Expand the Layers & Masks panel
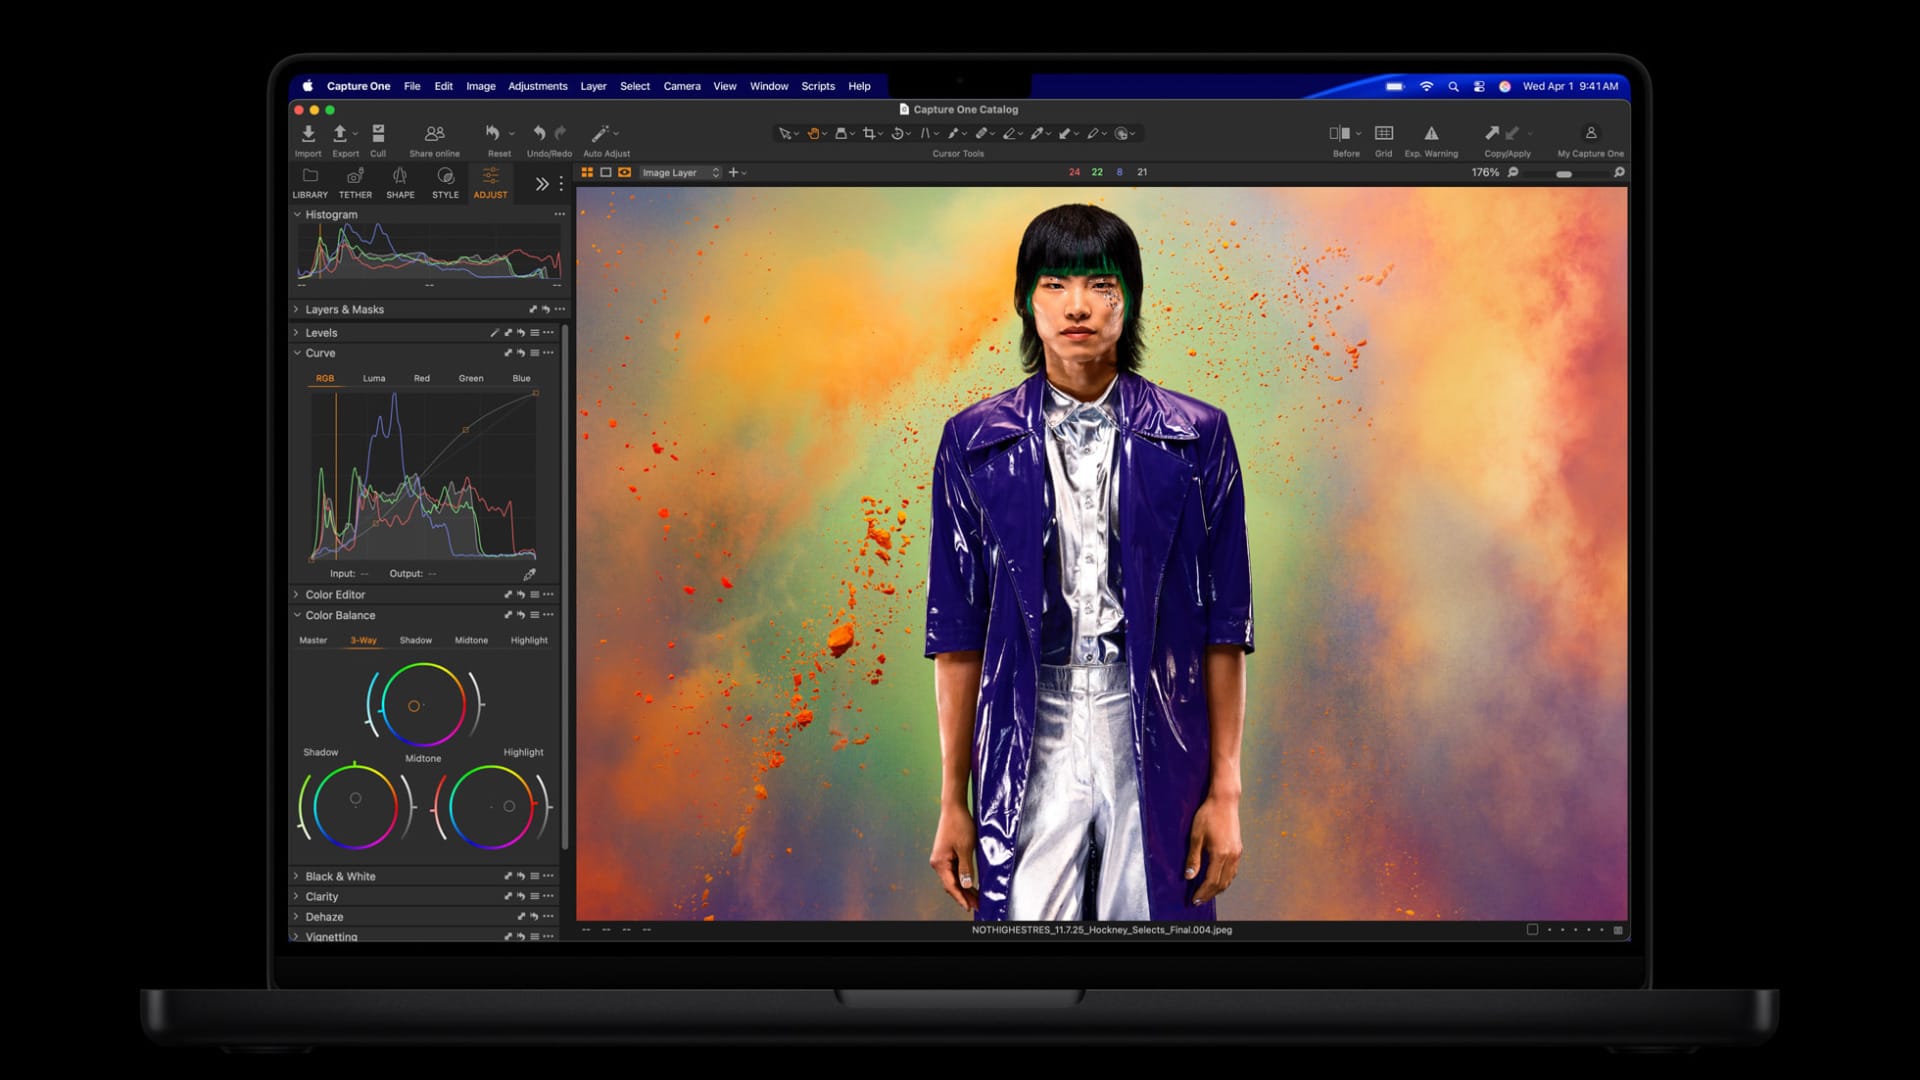This screenshot has width=1920, height=1080. [x=296, y=309]
